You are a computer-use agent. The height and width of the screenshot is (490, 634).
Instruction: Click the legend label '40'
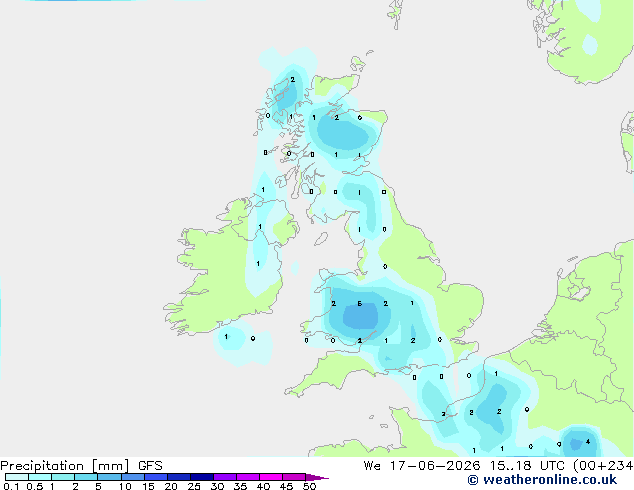(x=263, y=486)
